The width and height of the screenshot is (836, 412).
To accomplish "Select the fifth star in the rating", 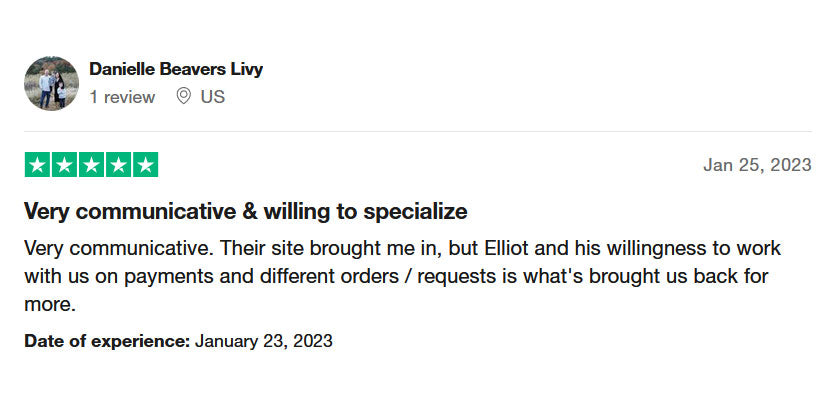I will click(145, 165).
